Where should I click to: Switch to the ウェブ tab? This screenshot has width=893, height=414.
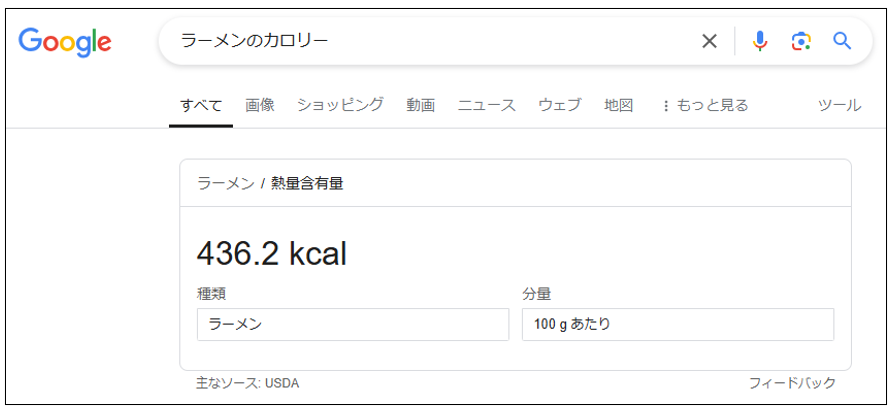560,105
